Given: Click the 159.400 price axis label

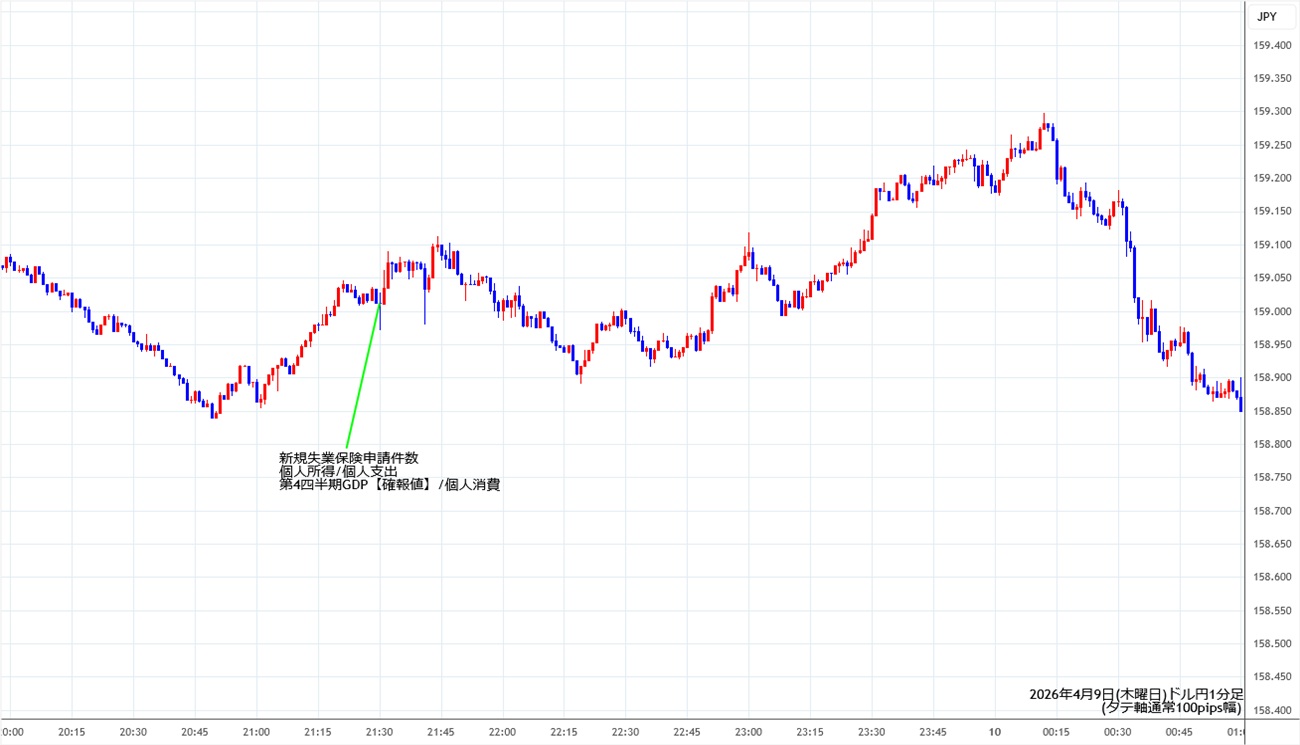Looking at the screenshot, I should point(1271,45).
